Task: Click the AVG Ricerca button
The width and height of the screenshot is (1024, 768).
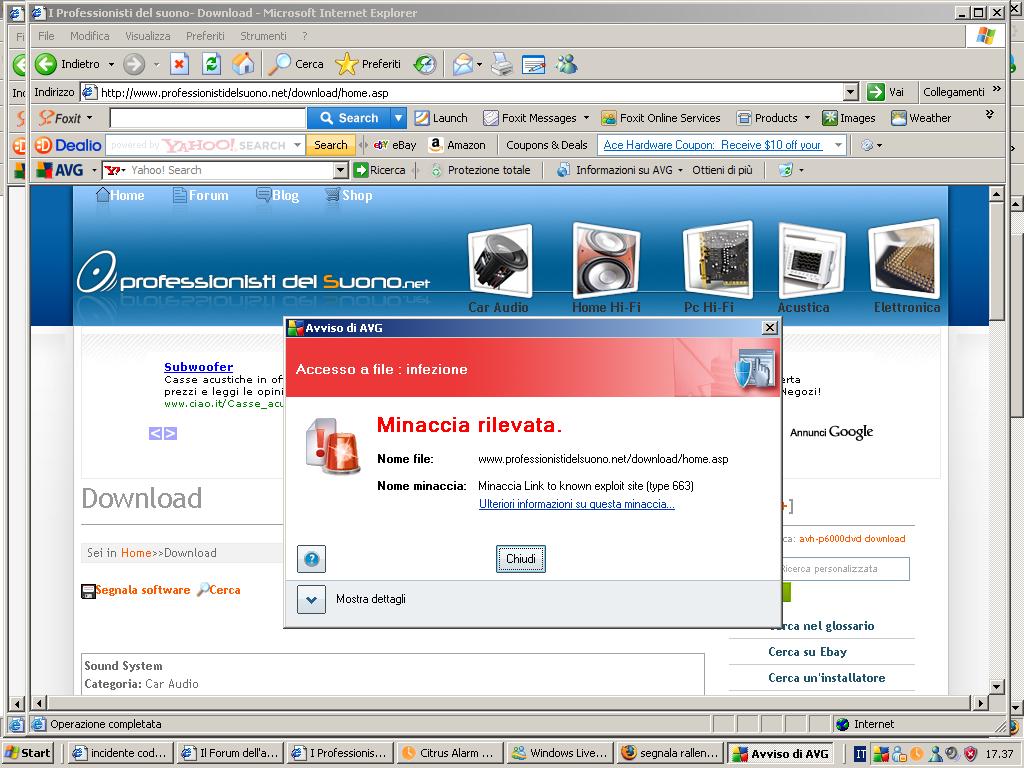Action: click(x=379, y=170)
